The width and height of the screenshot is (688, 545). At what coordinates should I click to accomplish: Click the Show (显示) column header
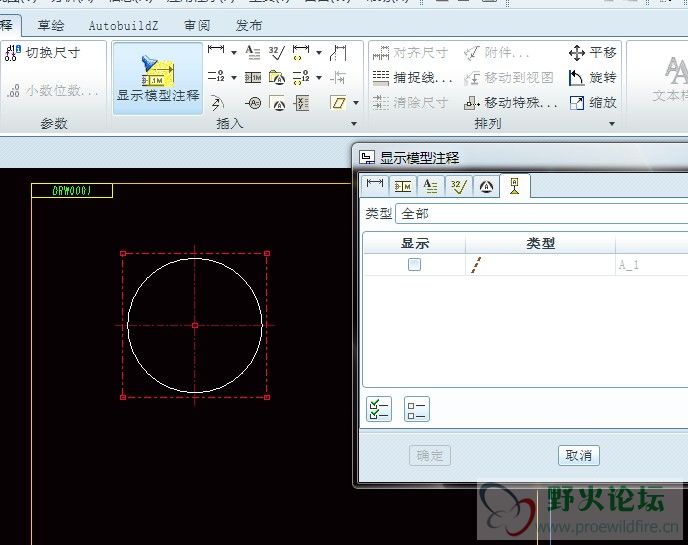[x=415, y=243]
